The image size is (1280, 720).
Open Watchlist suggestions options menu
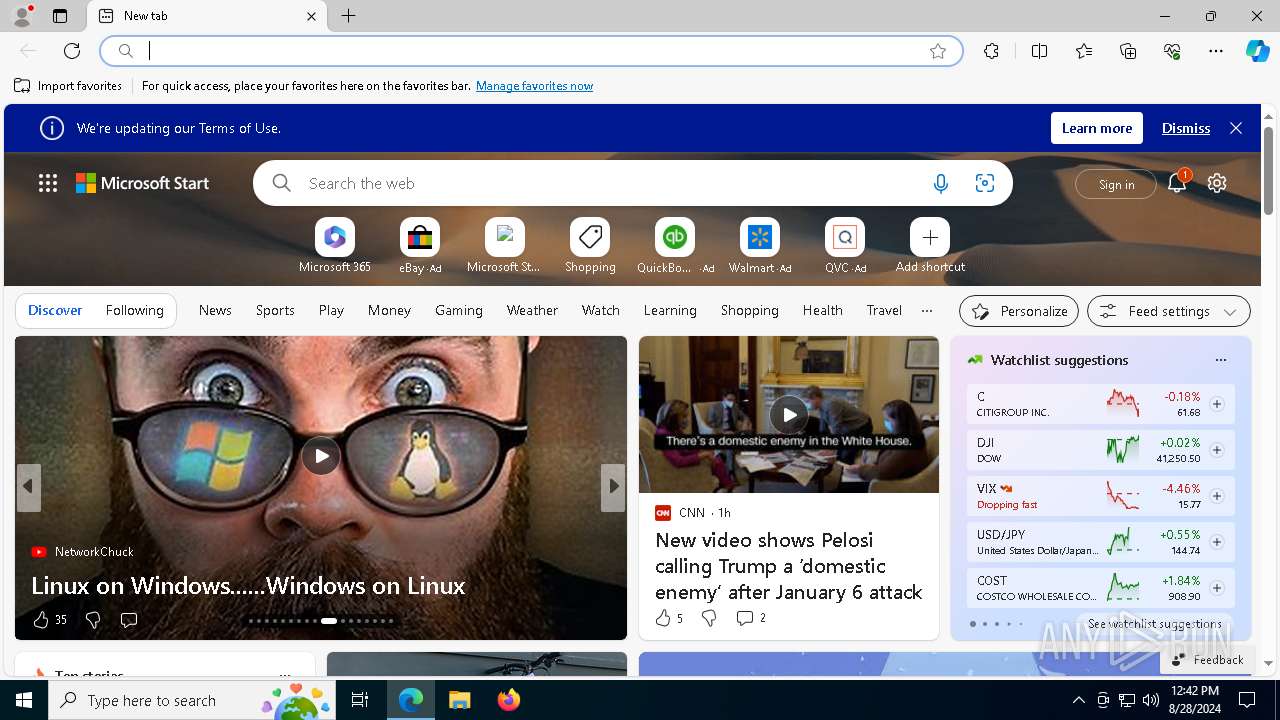click(x=1220, y=360)
